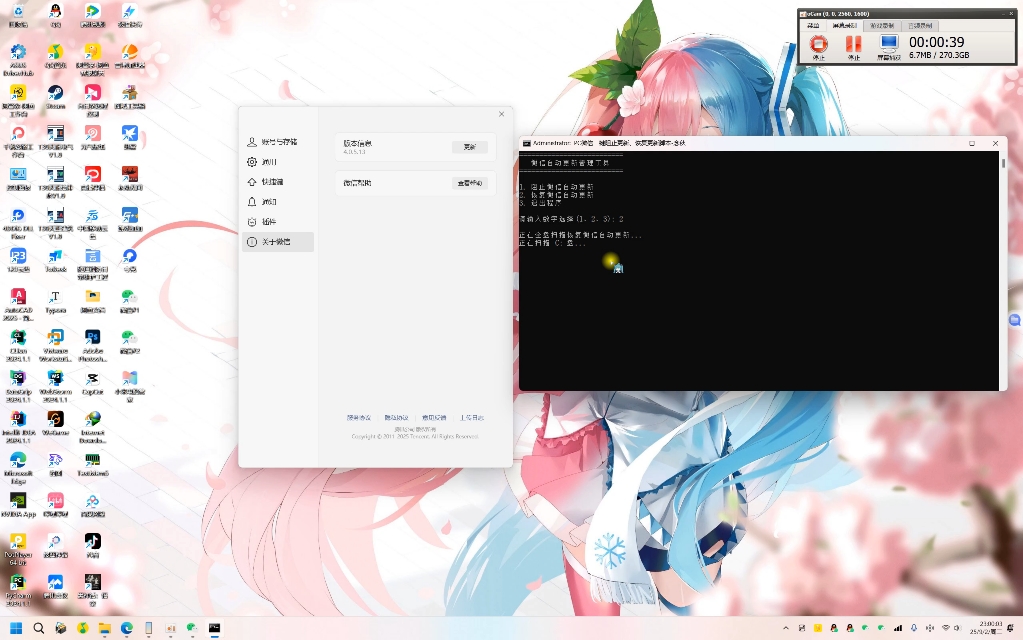This screenshot has height=640, width=1023.
Task: Select 通用 in WeChat settings sidebar
Action: click(277, 162)
